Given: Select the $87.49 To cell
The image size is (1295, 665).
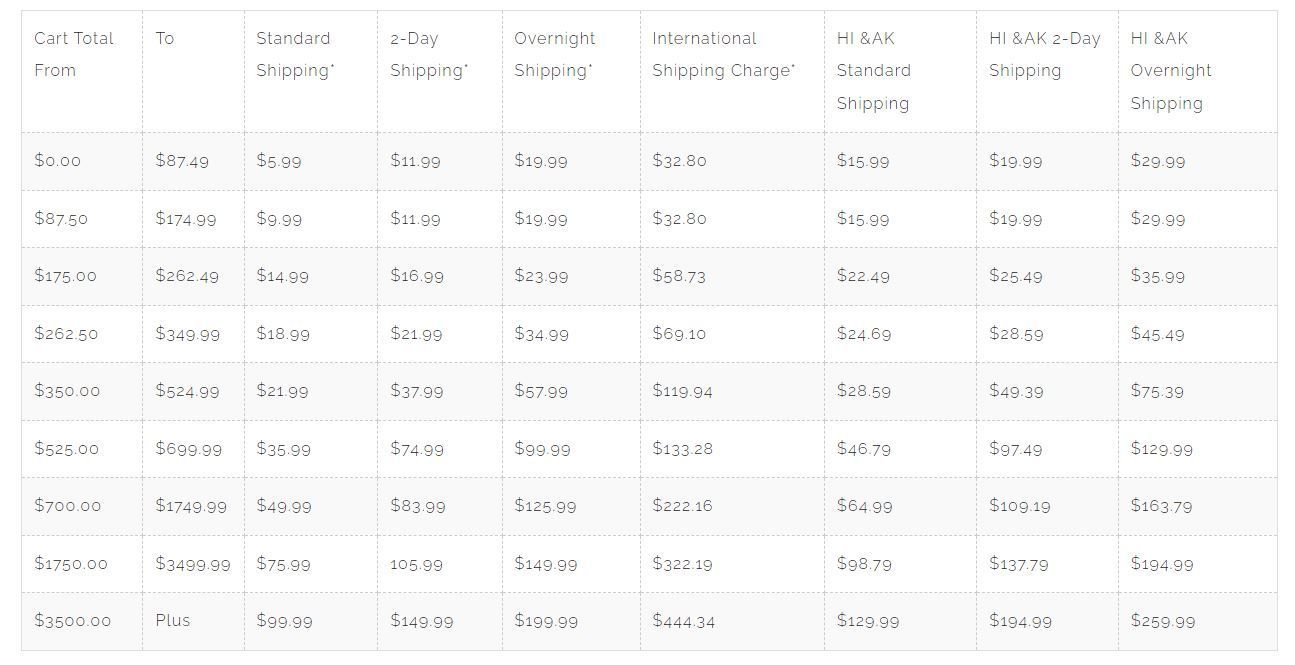Looking at the screenshot, I should [182, 161].
